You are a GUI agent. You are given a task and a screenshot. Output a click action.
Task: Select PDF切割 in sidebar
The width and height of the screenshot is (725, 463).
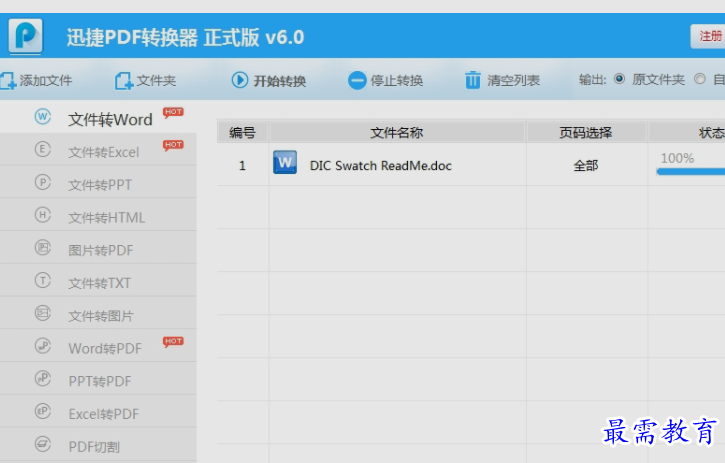coord(98,444)
